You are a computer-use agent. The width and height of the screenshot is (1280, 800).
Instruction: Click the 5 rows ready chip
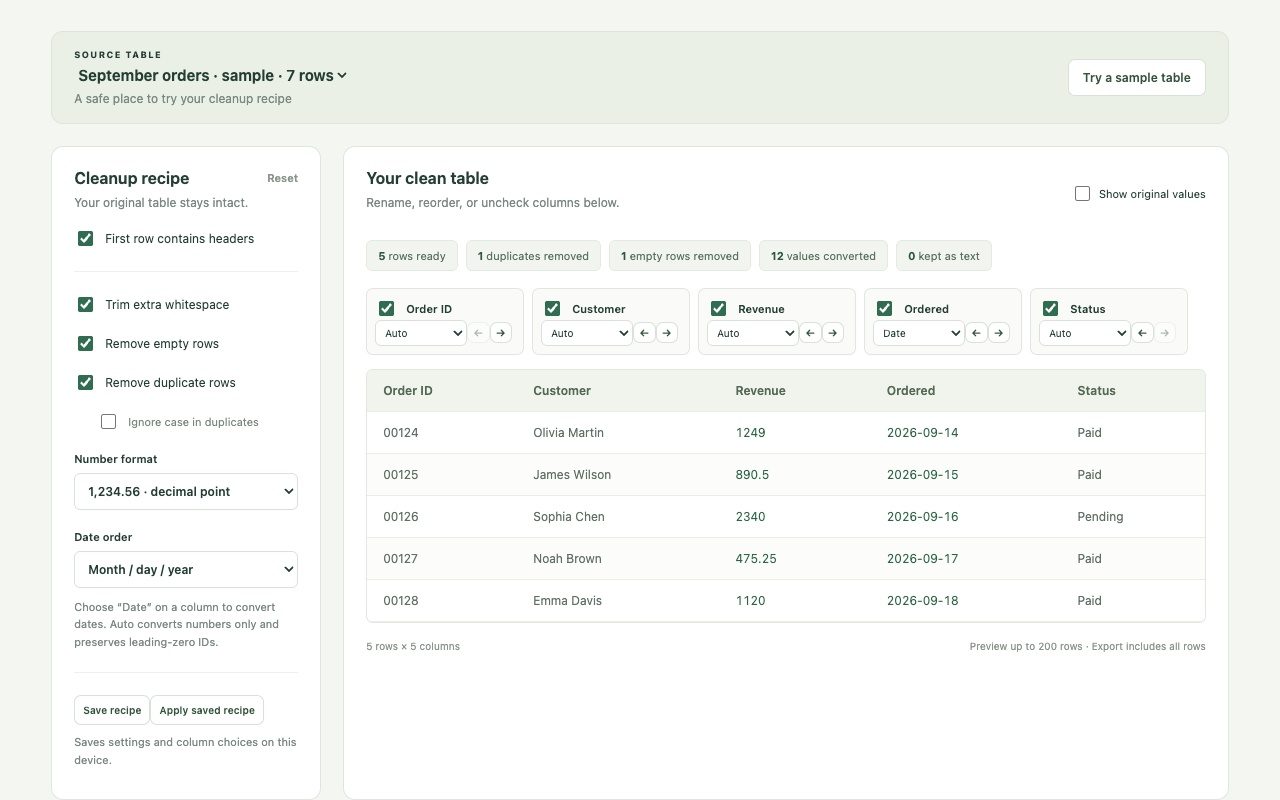pyautogui.click(x=412, y=256)
